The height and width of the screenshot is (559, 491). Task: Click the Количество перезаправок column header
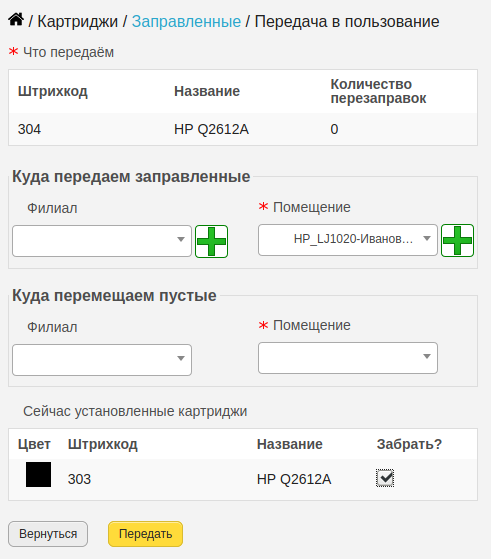378,91
